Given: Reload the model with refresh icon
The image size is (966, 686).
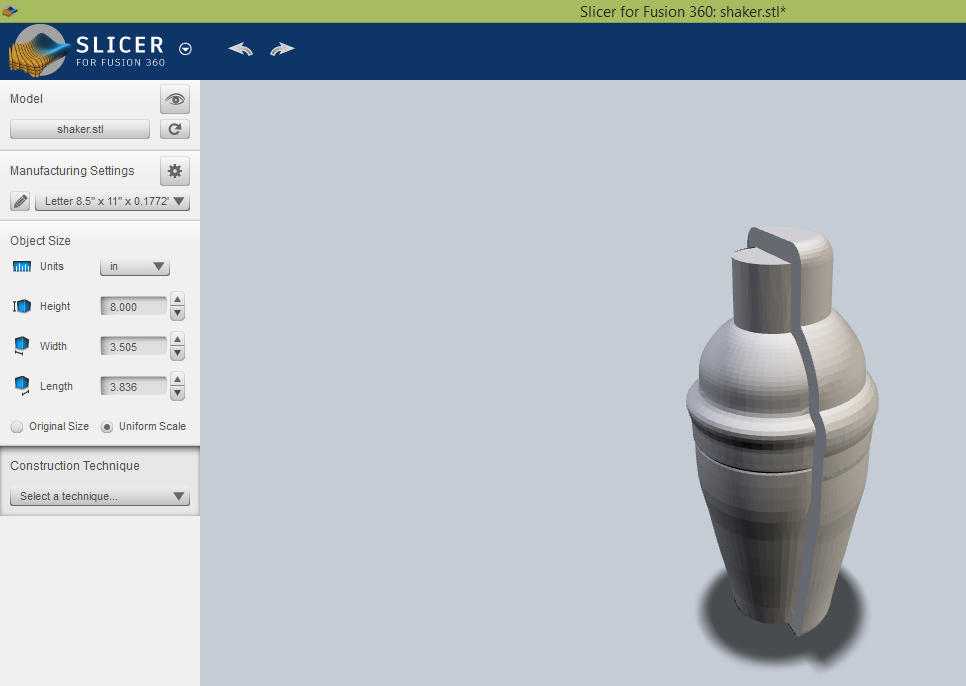Looking at the screenshot, I should point(175,129).
